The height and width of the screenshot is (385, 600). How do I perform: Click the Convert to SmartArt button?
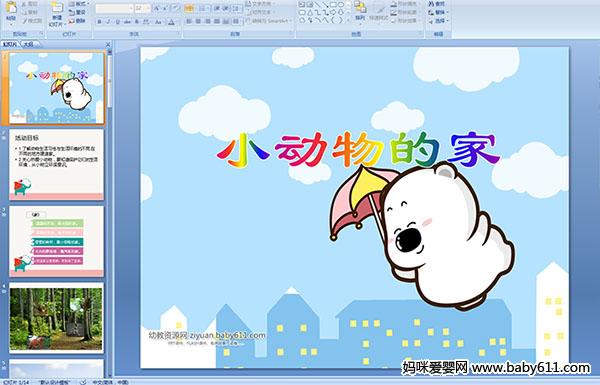[x=268, y=21]
